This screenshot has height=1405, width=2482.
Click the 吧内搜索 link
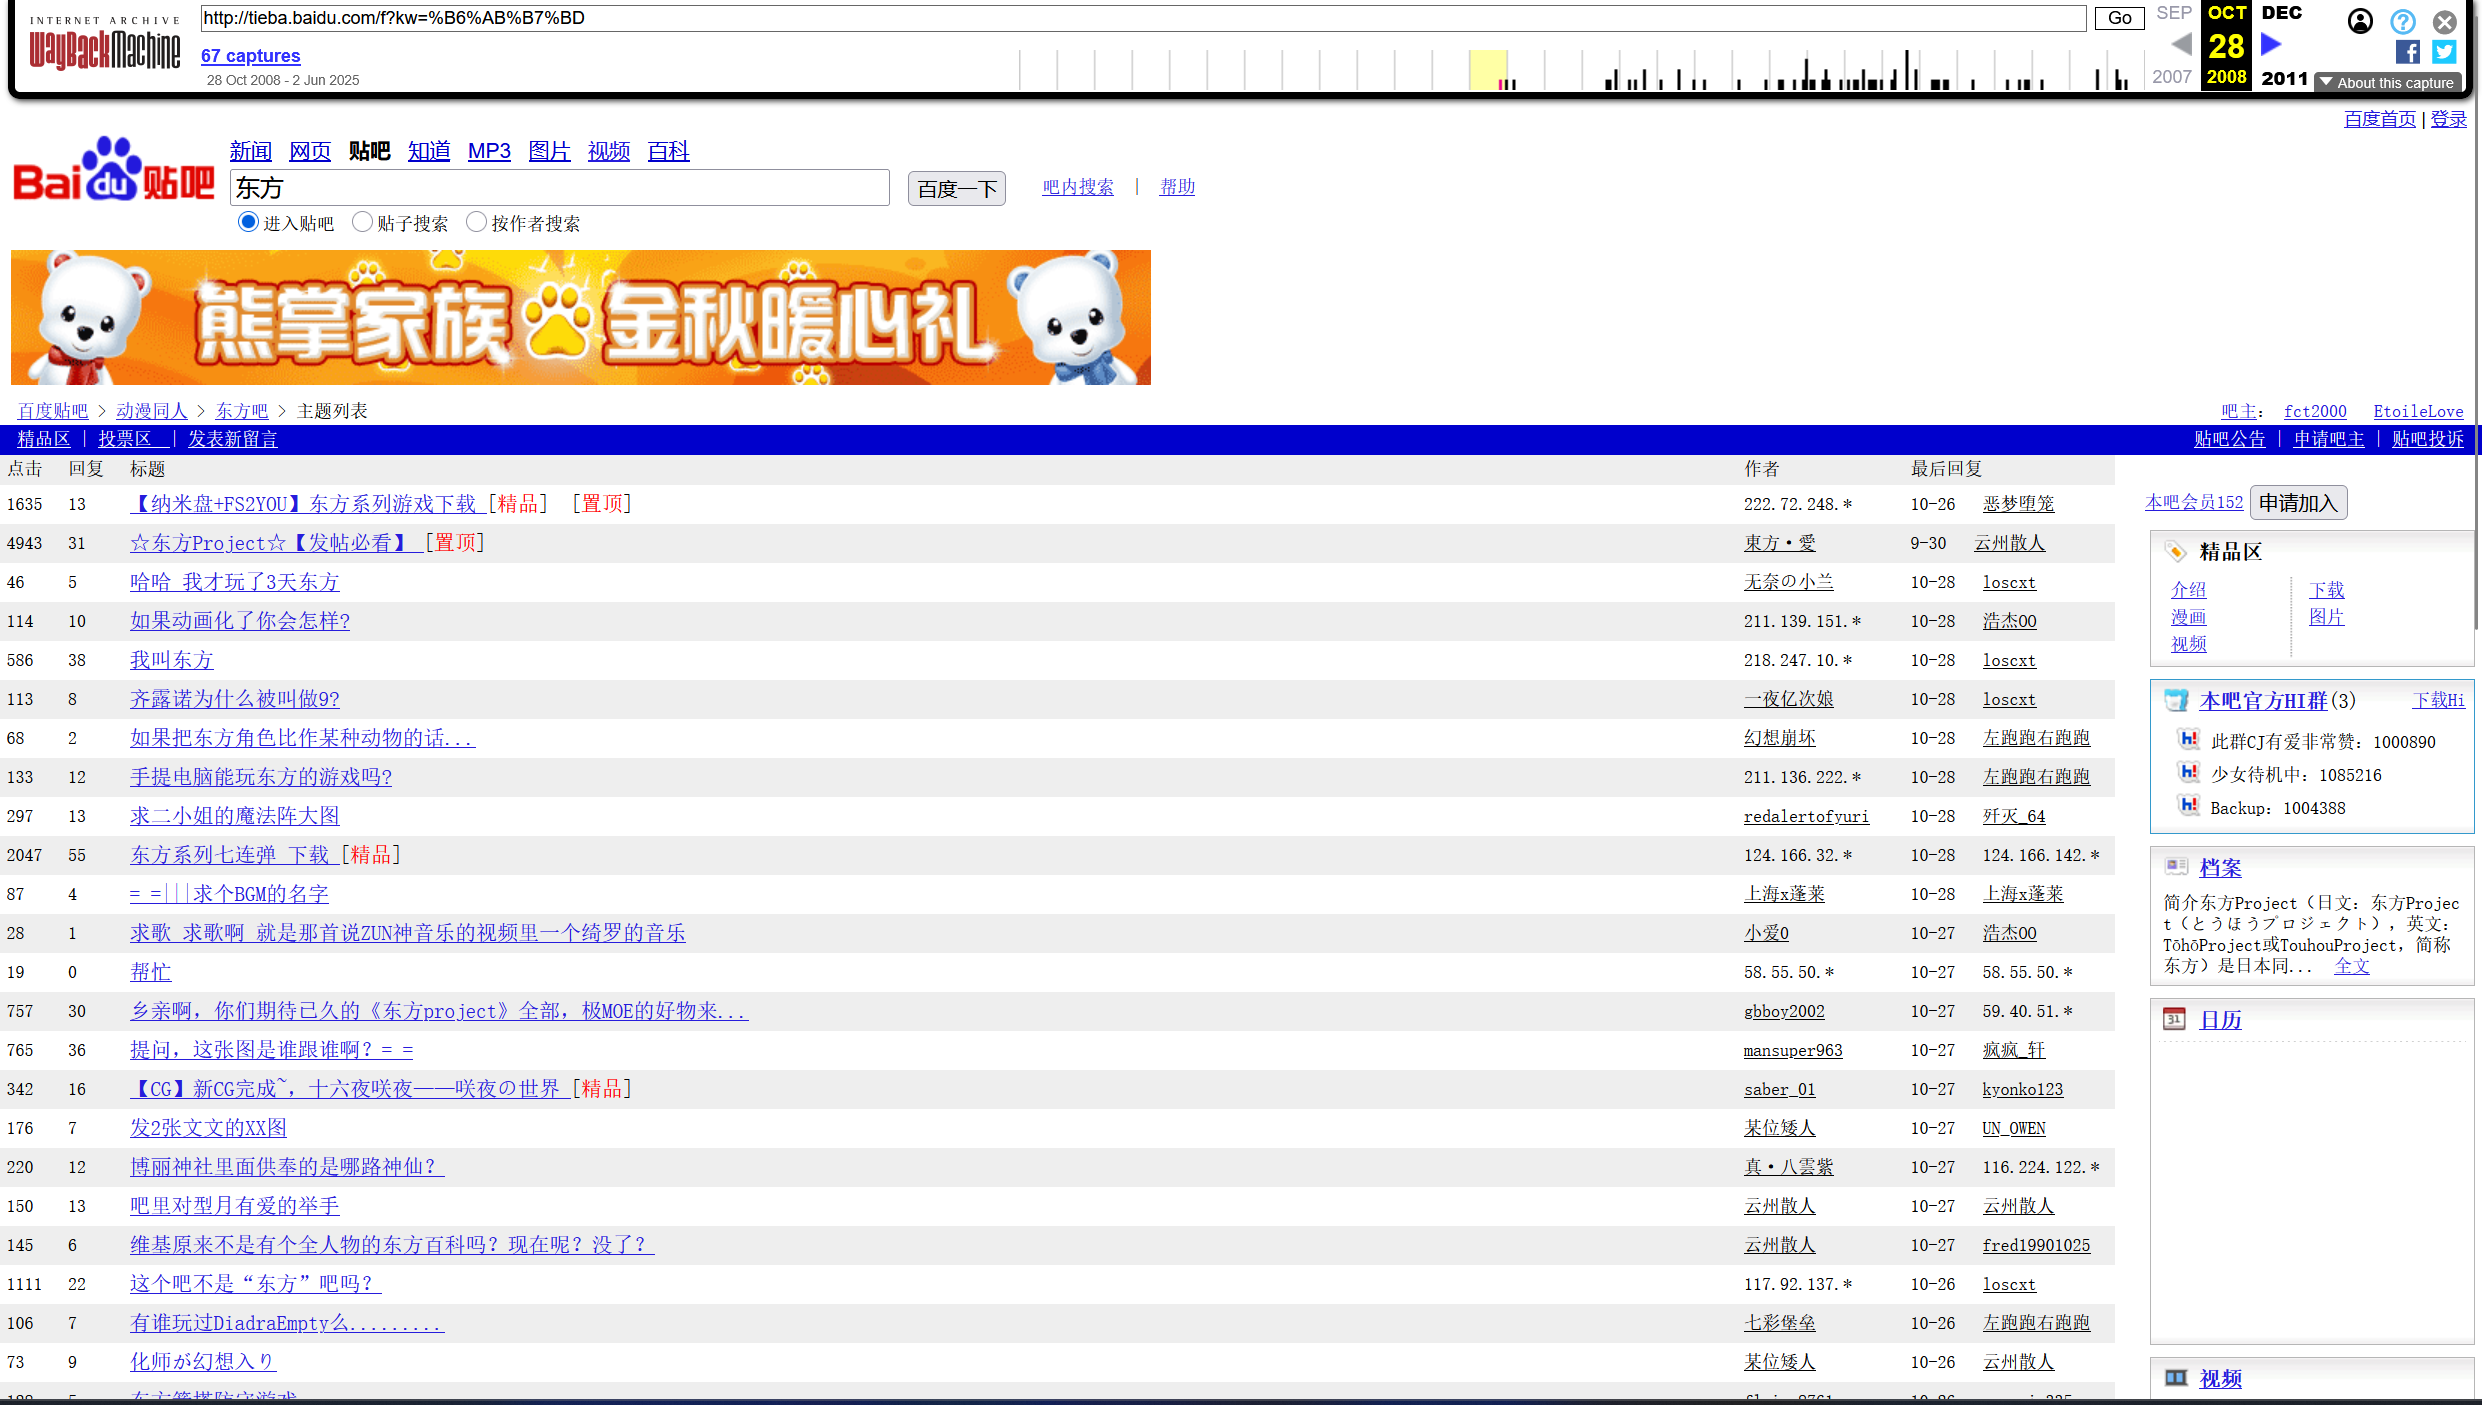click(x=1078, y=187)
